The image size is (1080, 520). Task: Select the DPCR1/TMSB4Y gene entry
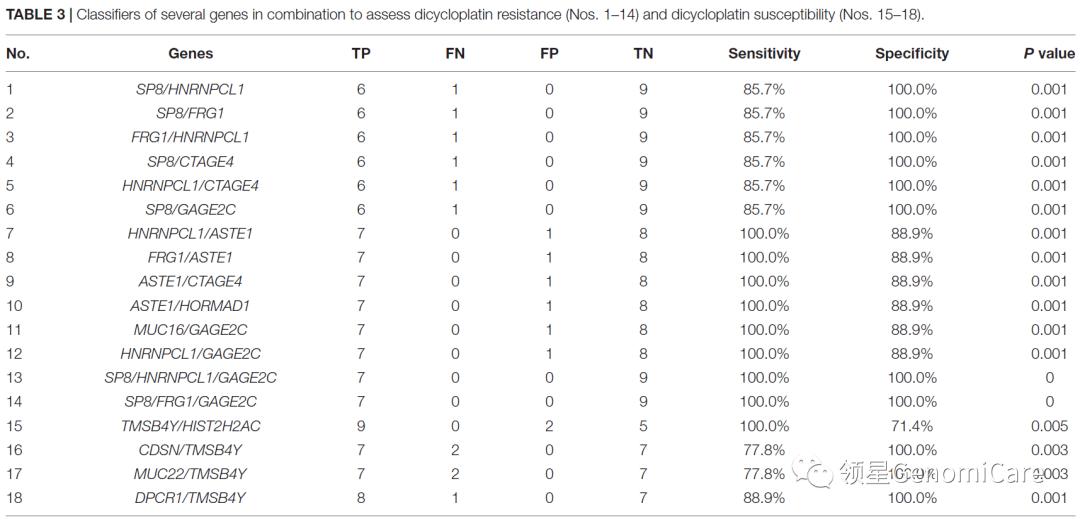coord(190,497)
